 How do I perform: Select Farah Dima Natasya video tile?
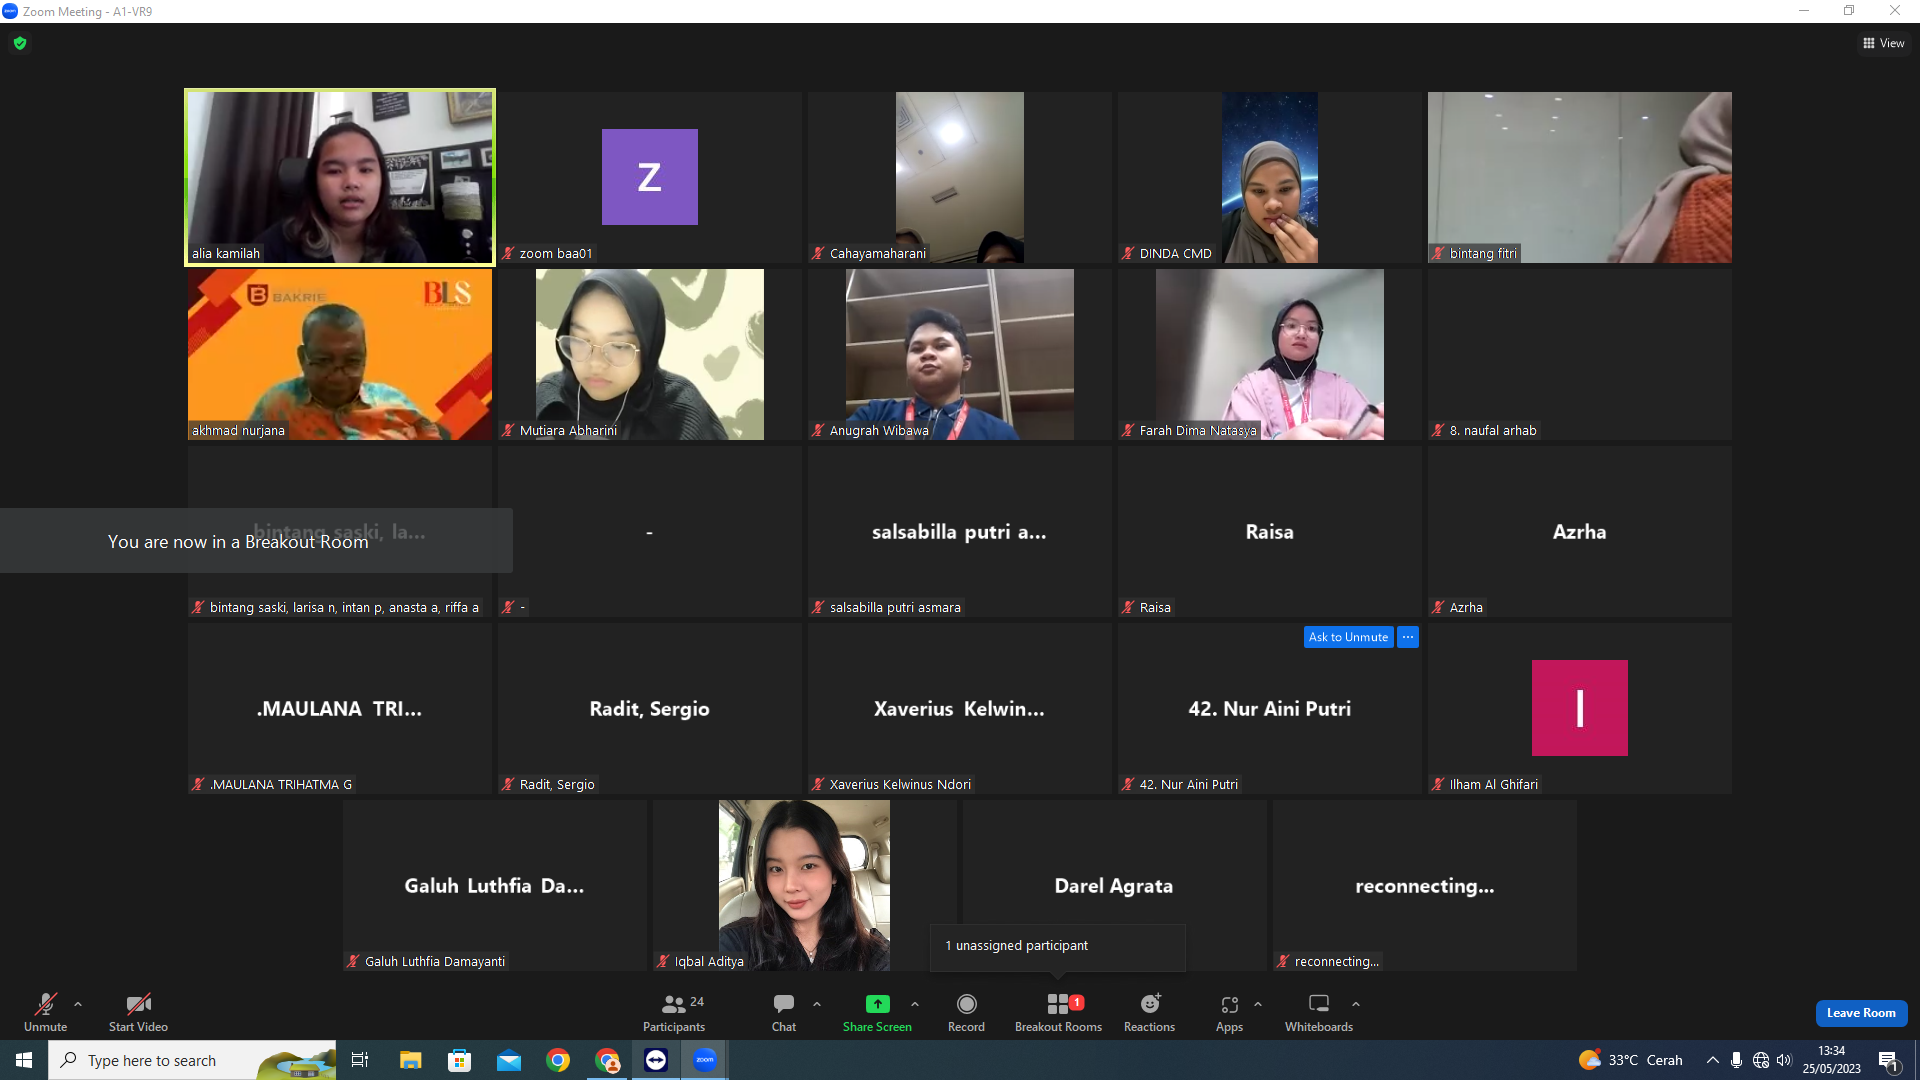pyautogui.click(x=1270, y=354)
